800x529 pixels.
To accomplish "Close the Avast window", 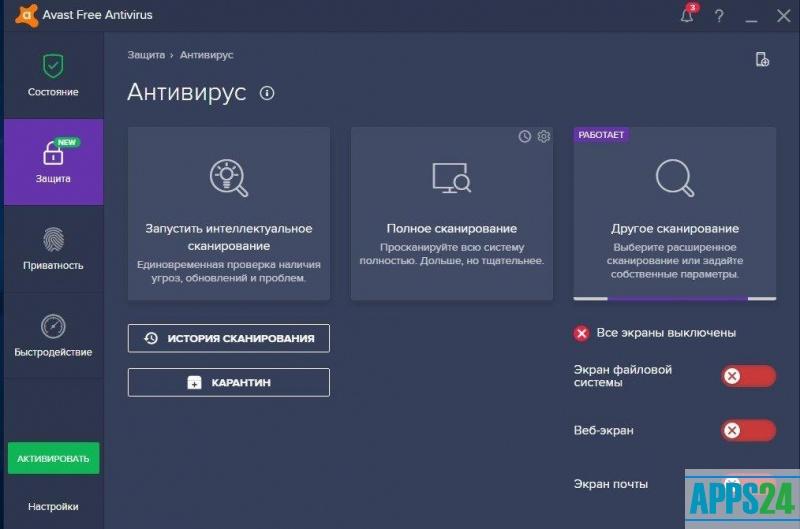I will [x=784, y=16].
